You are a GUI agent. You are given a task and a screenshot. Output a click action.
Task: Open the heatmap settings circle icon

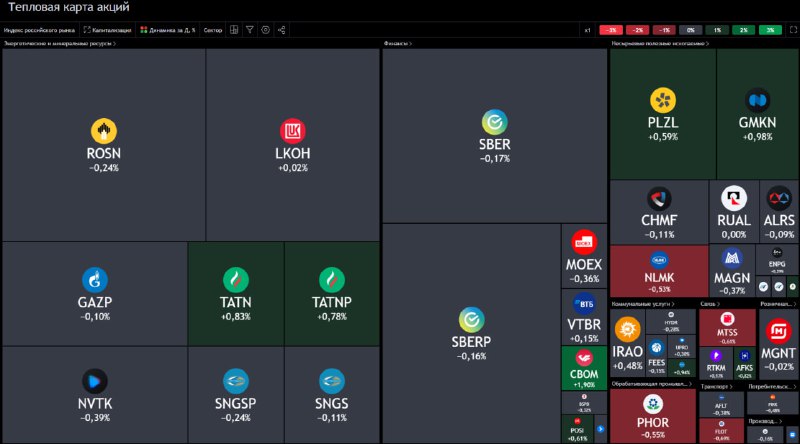(x=265, y=30)
